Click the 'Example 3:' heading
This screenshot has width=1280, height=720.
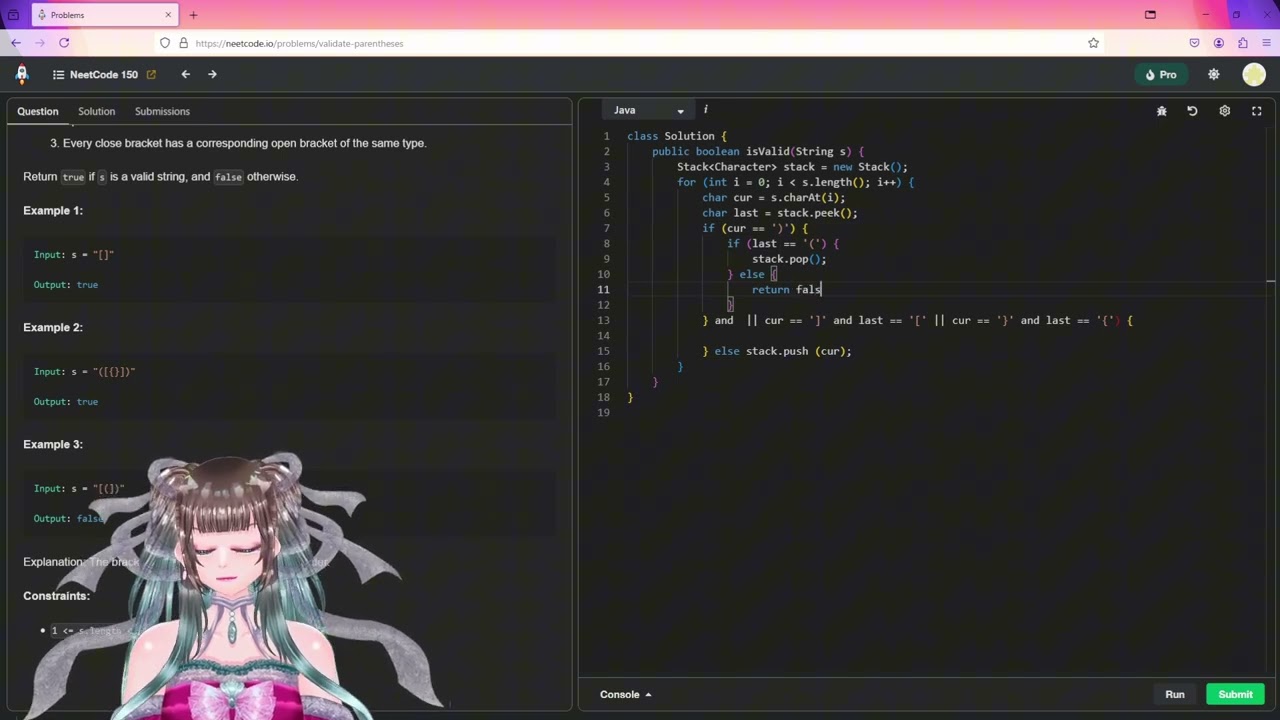pos(53,444)
